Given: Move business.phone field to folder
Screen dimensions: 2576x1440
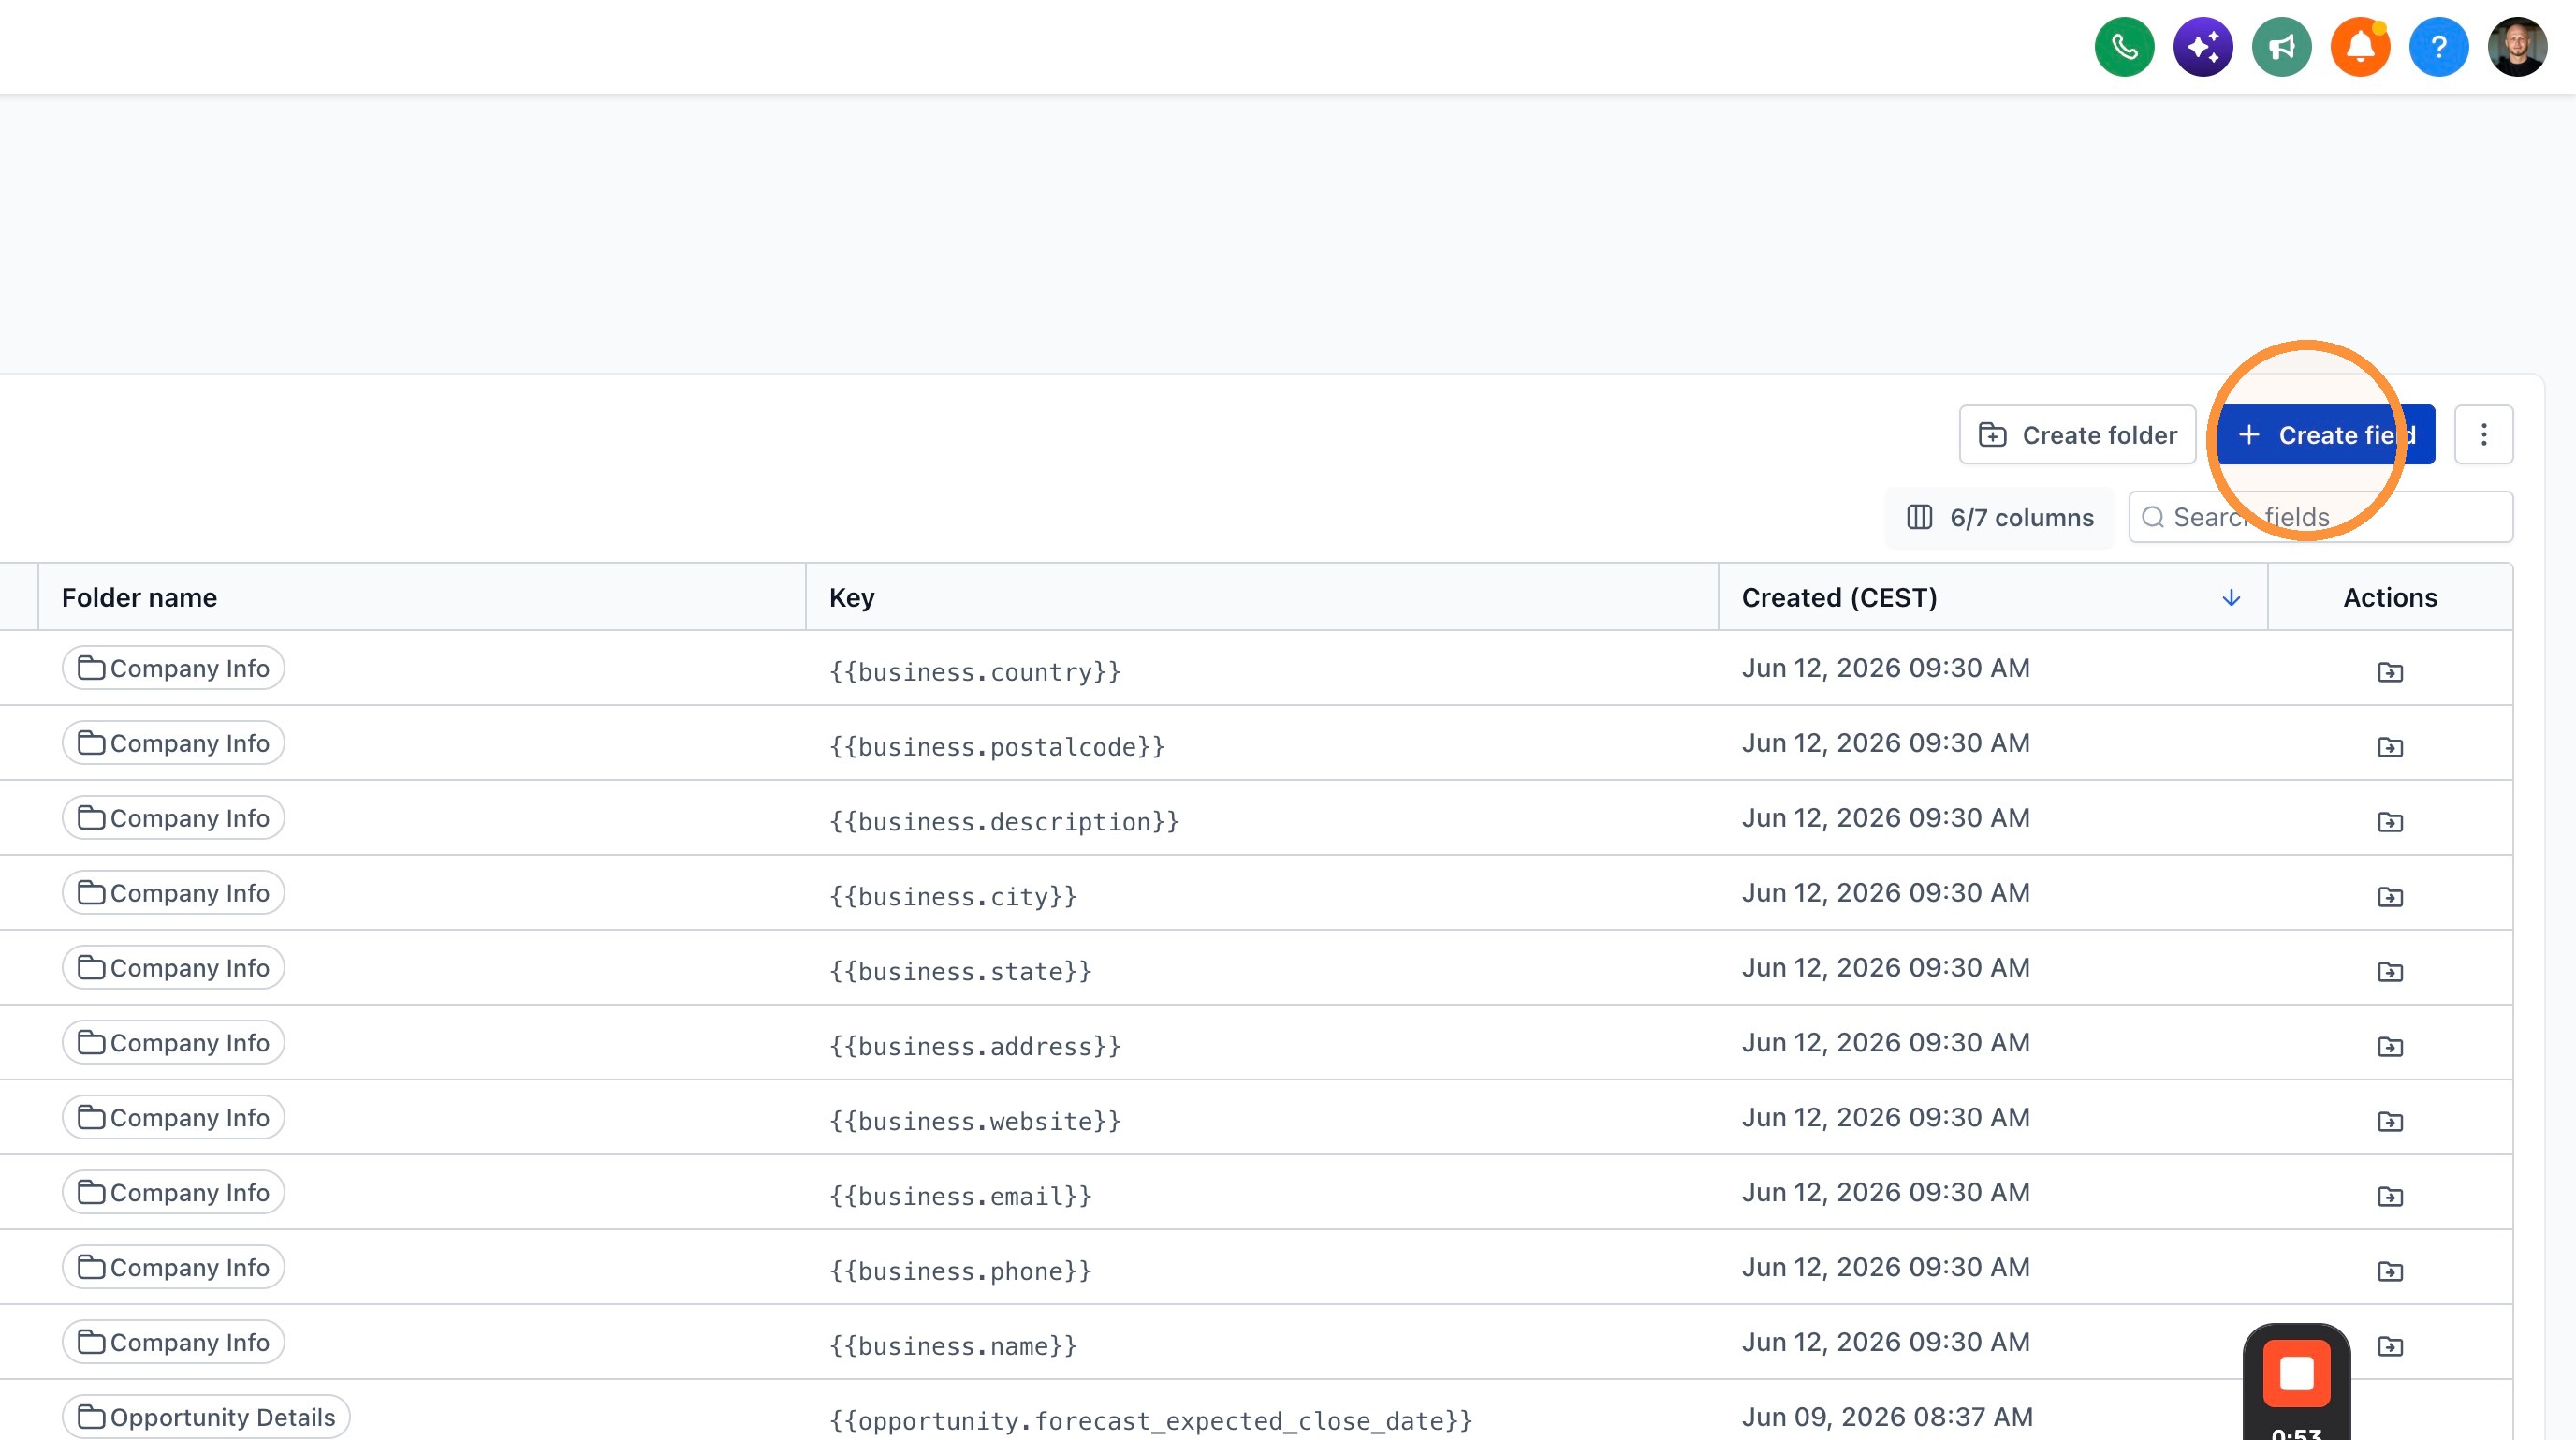Looking at the screenshot, I should (x=2390, y=1272).
